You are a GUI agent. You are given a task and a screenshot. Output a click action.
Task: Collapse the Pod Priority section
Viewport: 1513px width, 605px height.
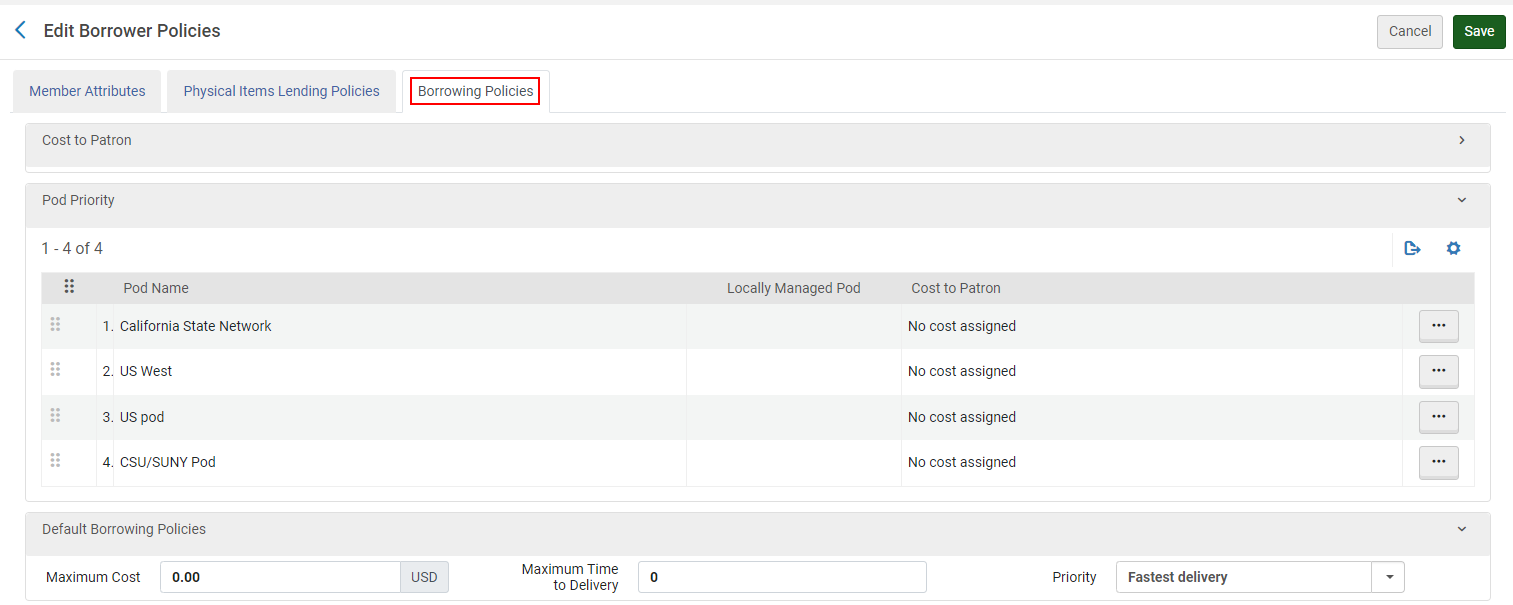click(1461, 200)
